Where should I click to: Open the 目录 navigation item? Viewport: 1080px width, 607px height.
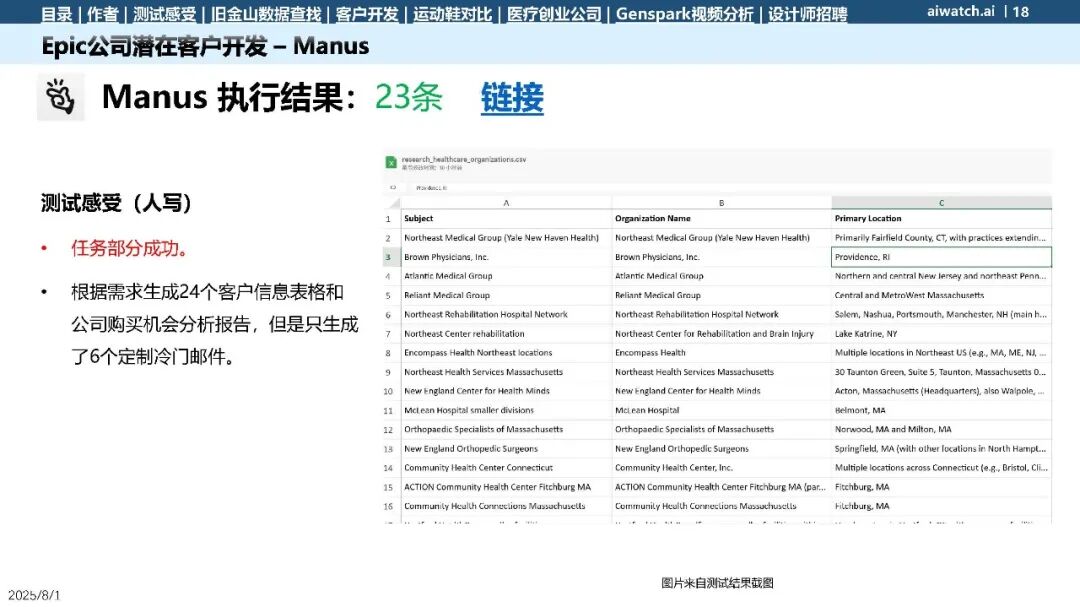tap(56, 14)
